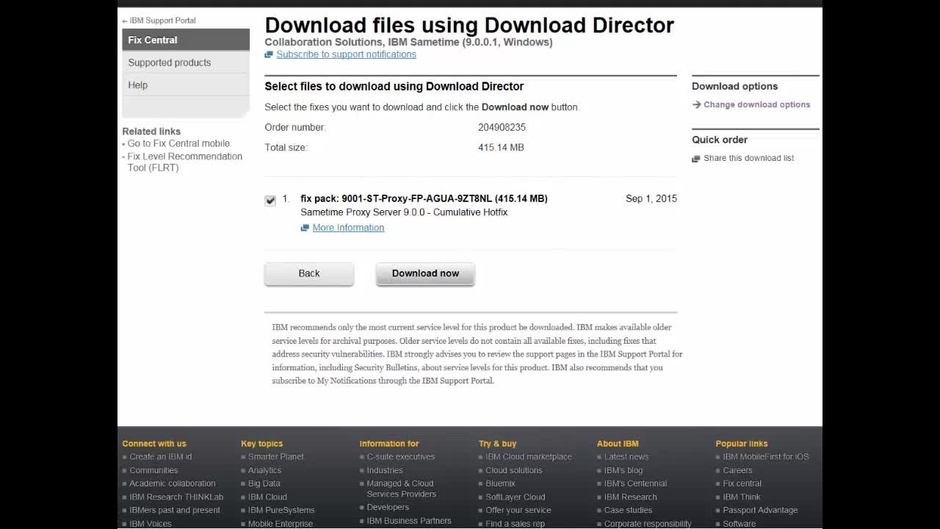
Task: Open Fix Central sidebar item
Action: [x=186, y=40]
